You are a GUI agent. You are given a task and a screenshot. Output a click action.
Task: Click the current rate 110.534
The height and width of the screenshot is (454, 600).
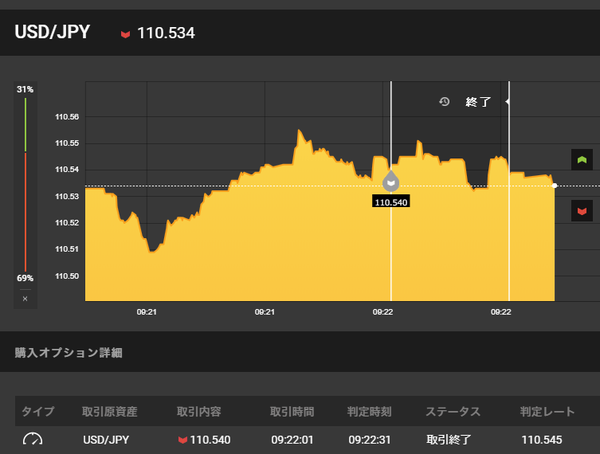coord(166,33)
